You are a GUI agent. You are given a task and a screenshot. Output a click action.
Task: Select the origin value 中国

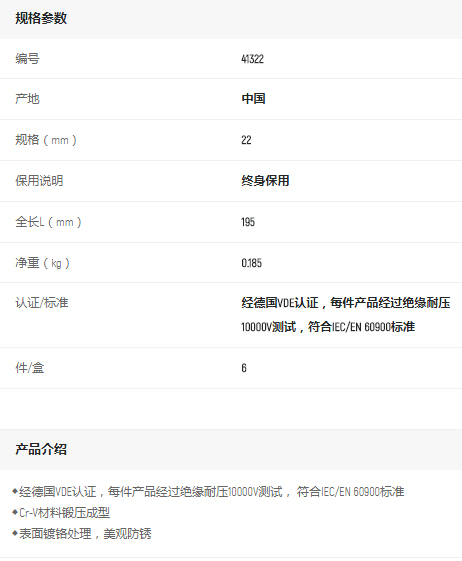(253, 99)
